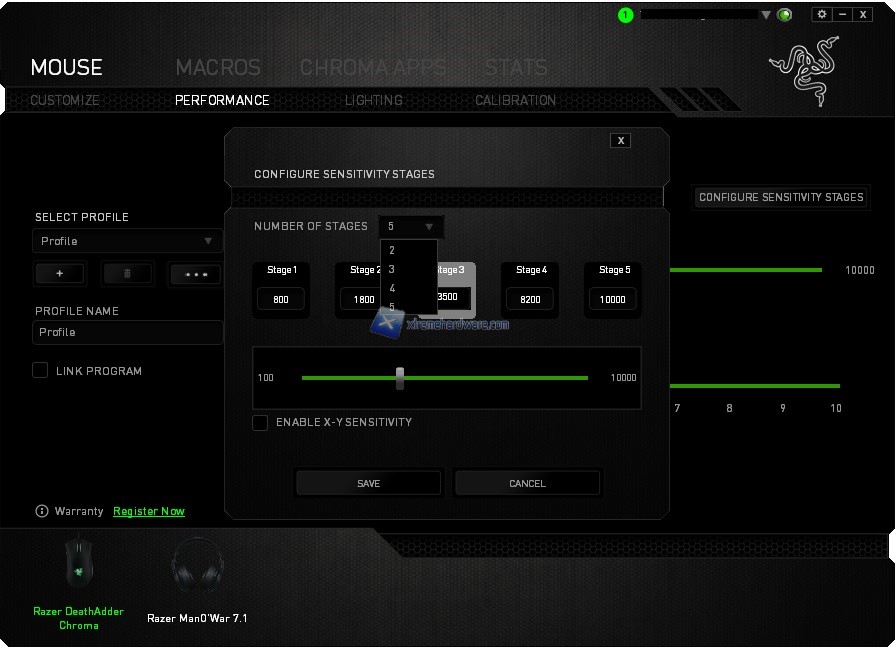Click the green notification badge
Viewport: 896px width, 647px height.
click(x=626, y=15)
